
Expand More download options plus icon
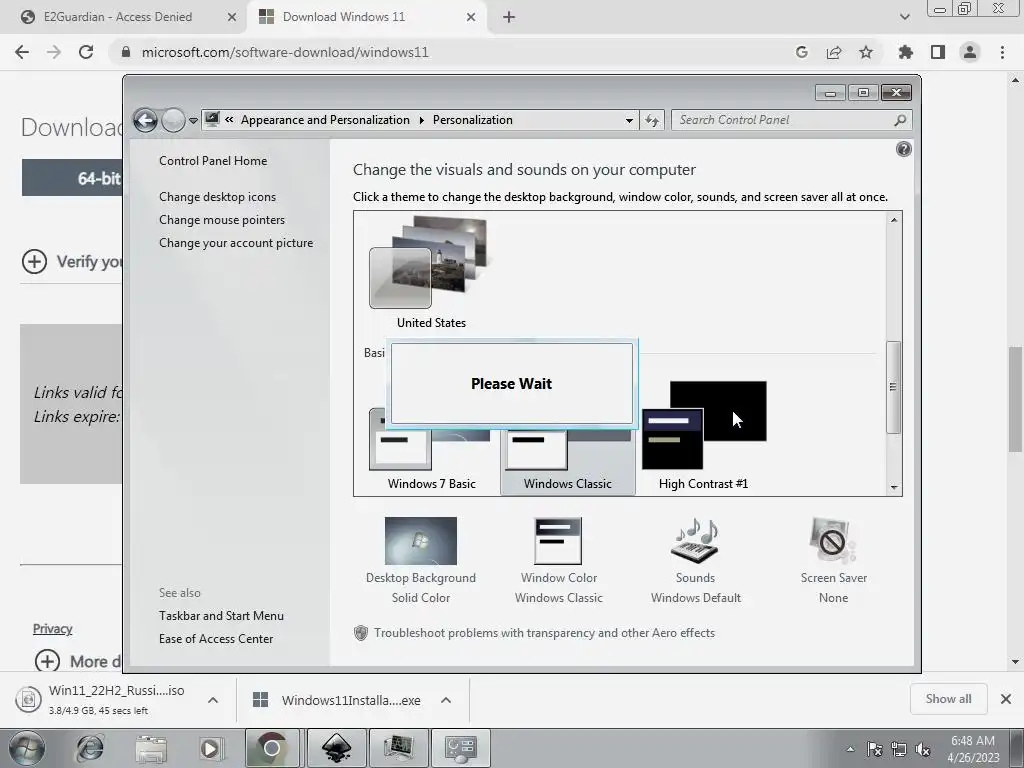point(47,661)
